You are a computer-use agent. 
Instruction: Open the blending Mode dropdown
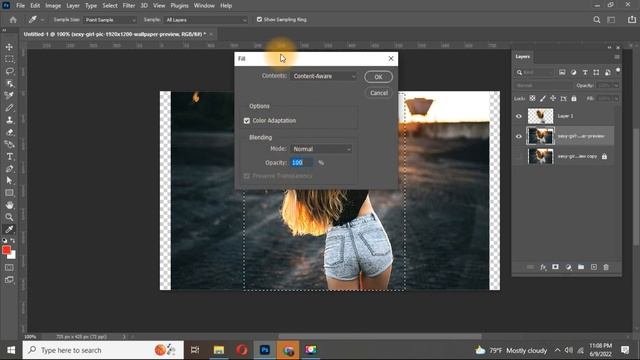click(x=321, y=149)
